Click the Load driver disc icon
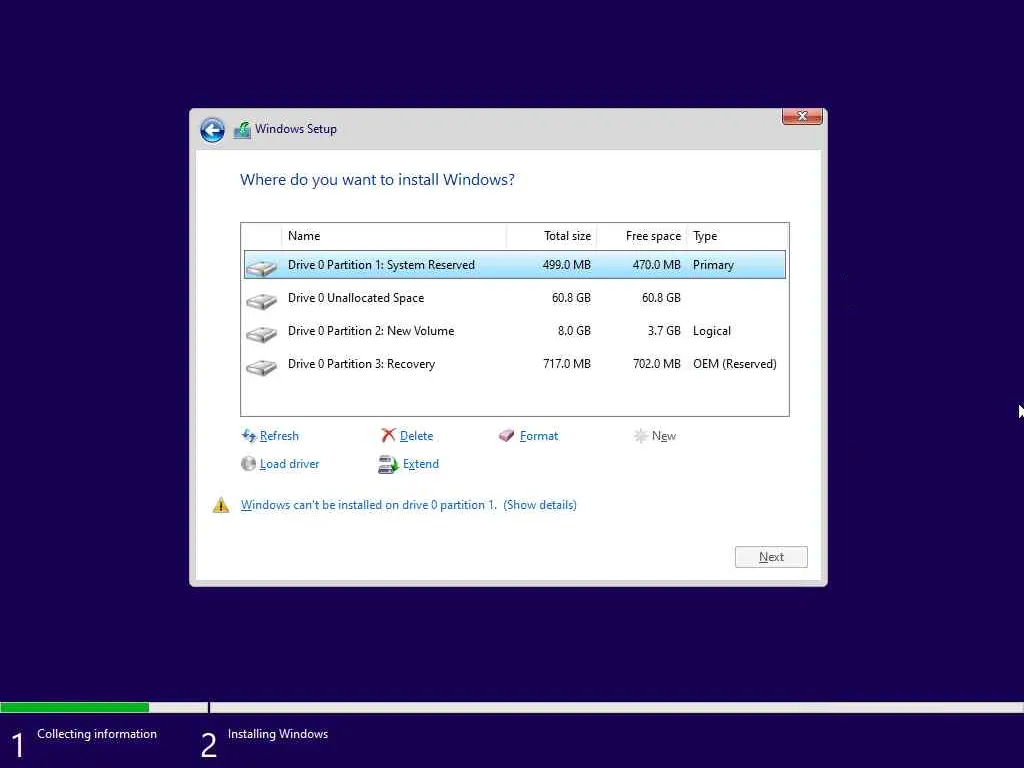The width and height of the screenshot is (1024, 768). 248,464
